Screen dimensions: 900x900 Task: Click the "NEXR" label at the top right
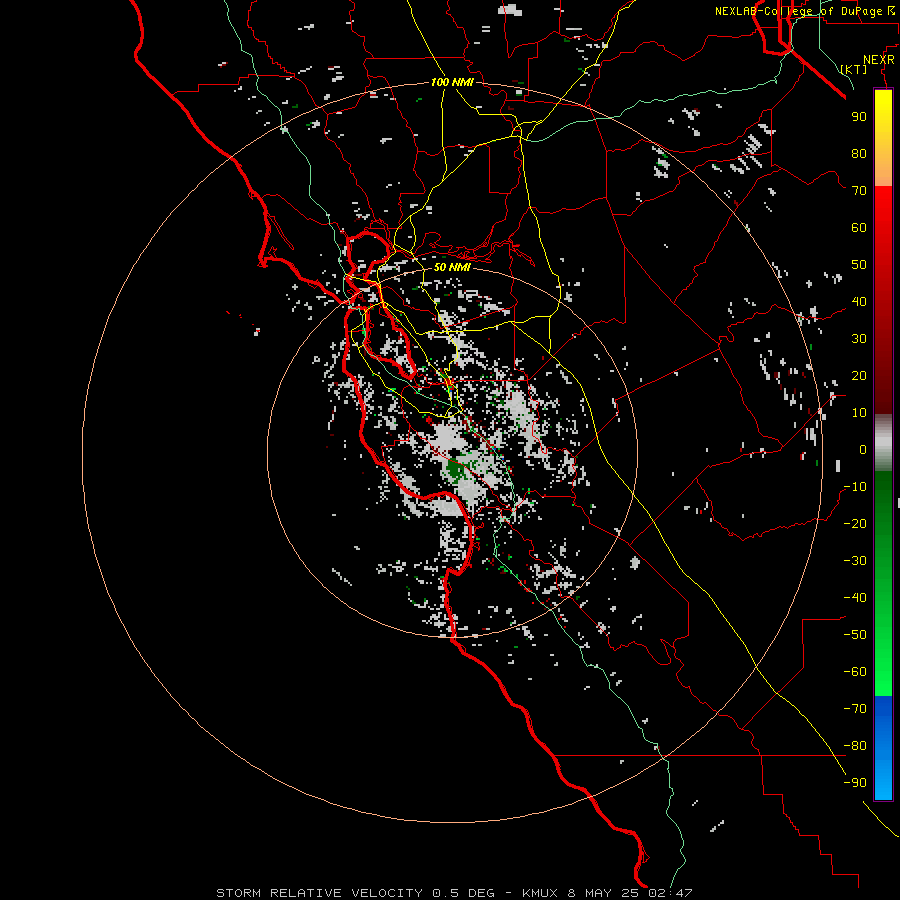click(879, 60)
